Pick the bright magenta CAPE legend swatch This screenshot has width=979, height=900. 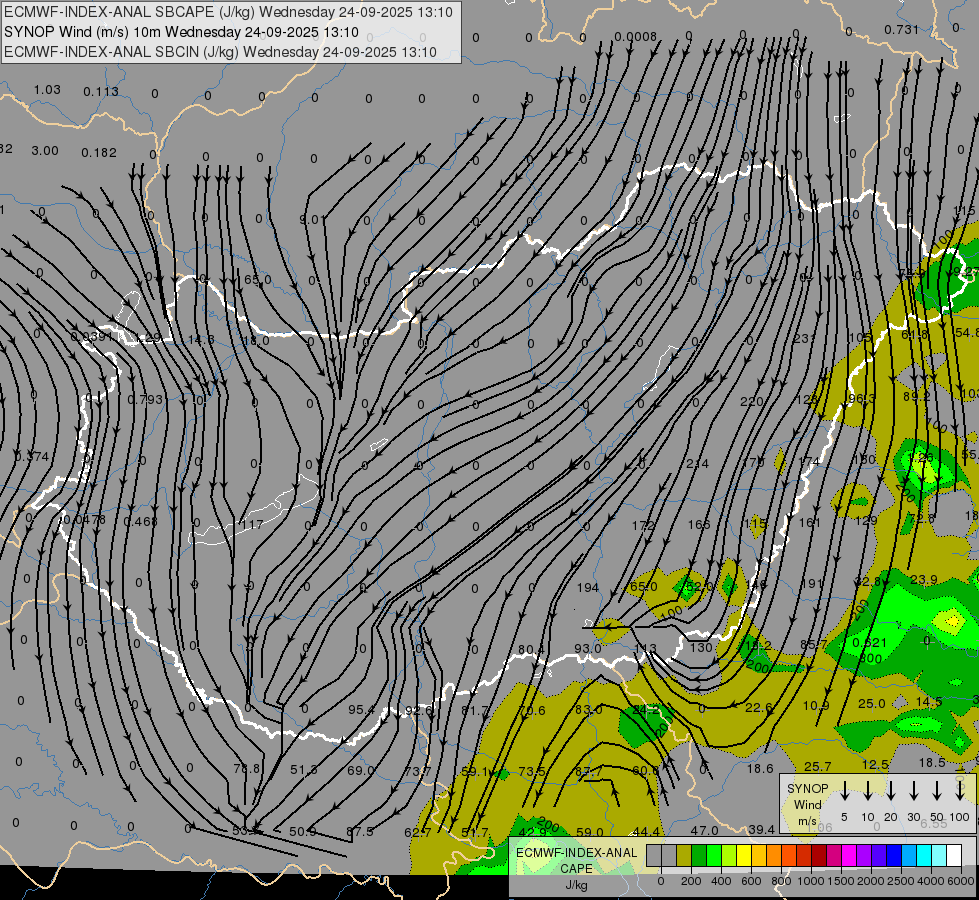pos(849,856)
